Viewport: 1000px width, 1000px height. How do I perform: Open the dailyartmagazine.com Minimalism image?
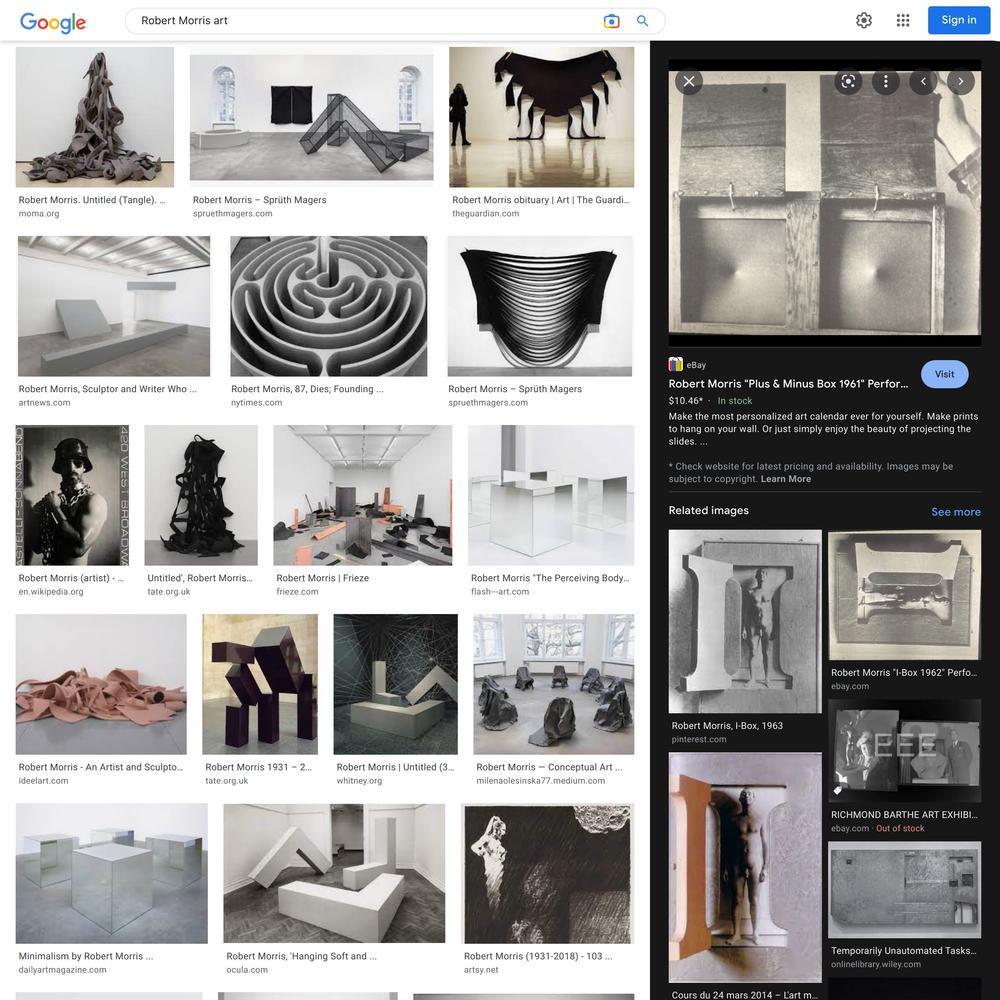pos(112,873)
